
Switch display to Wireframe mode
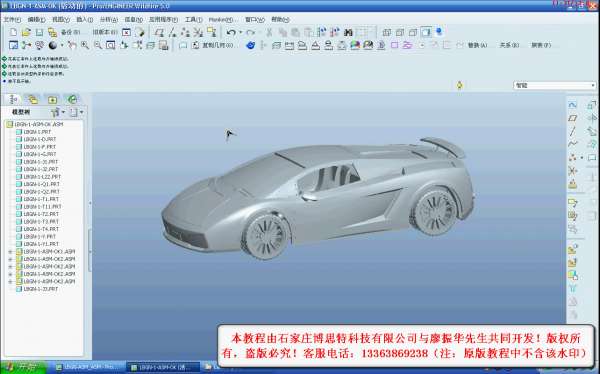click(x=387, y=33)
